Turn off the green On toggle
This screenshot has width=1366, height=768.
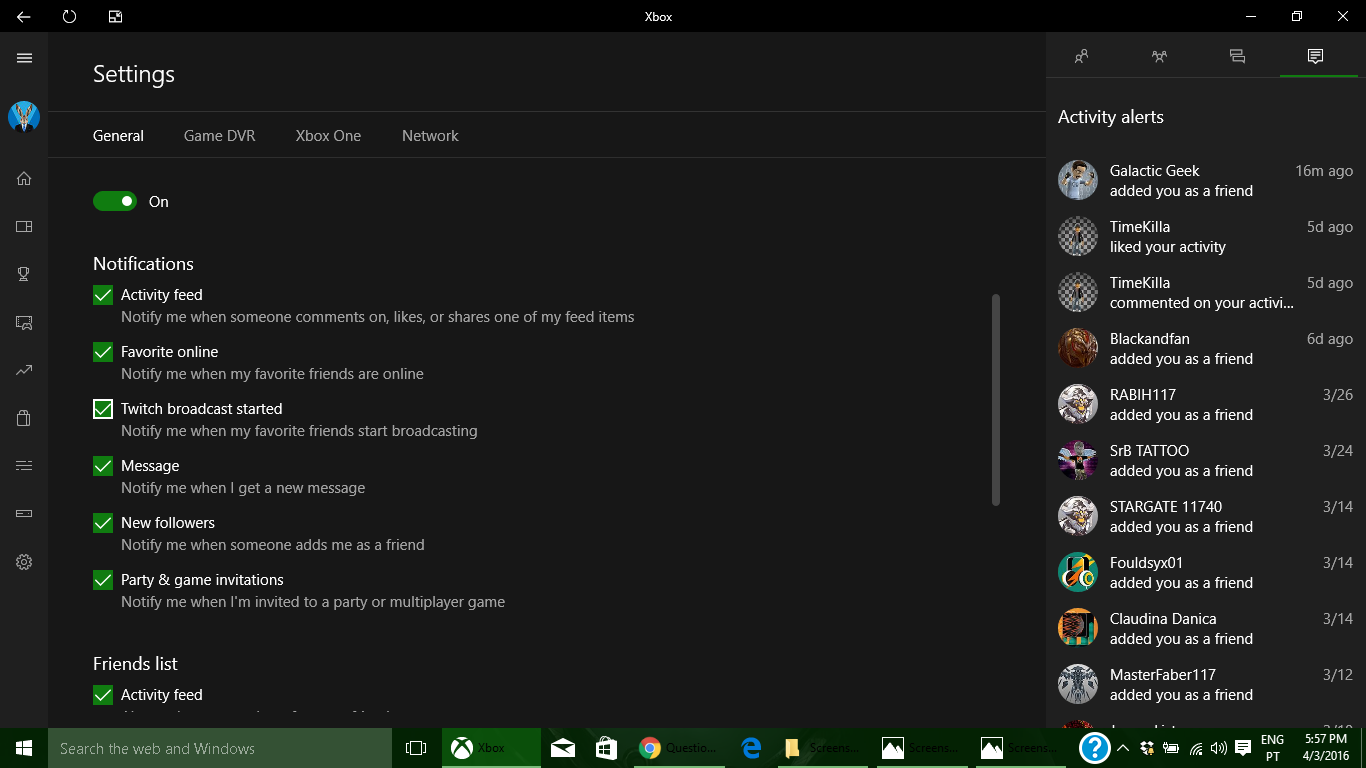[115, 202]
